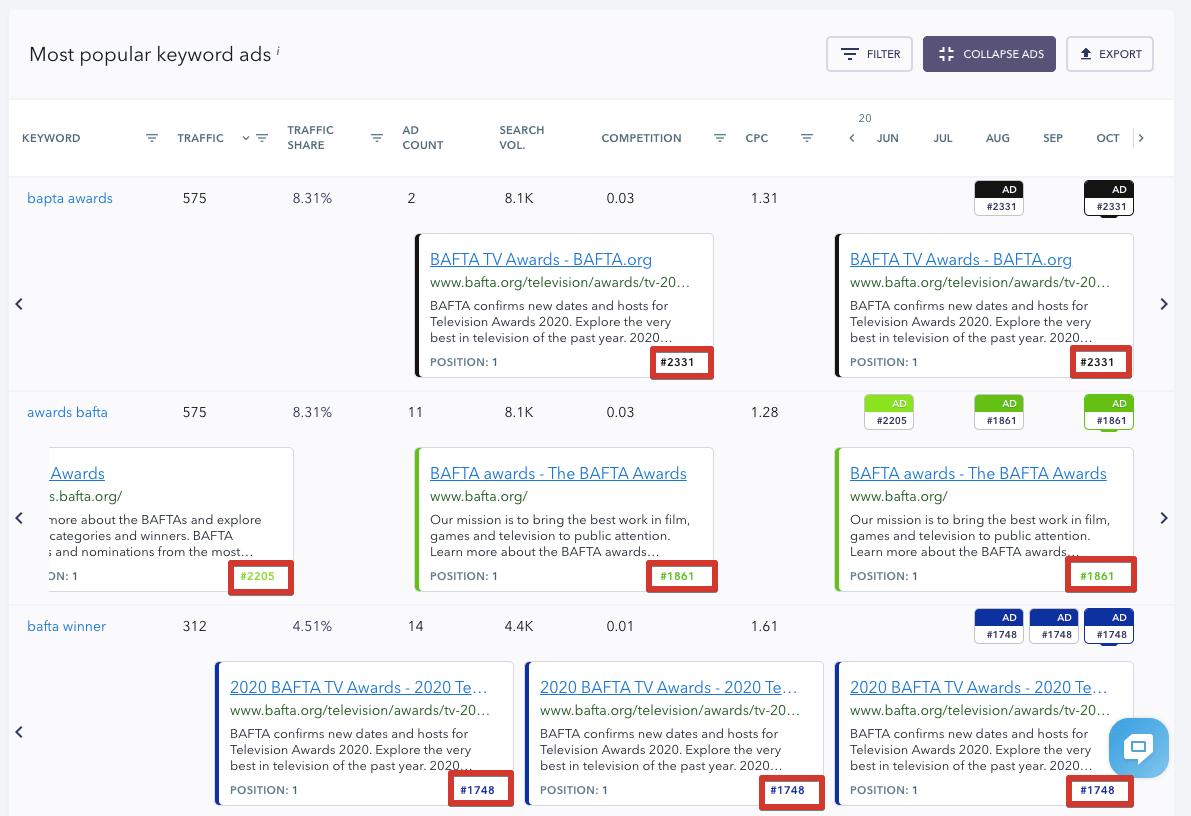The image size is (1191, 816).
Task: Click the JUL month label
Action: (943, 138)
